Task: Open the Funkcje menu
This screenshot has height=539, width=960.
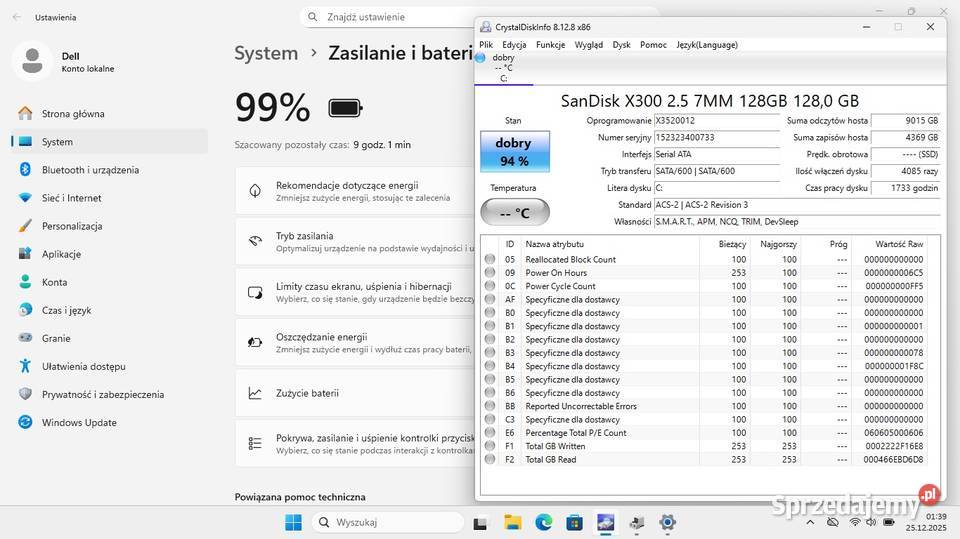Action: tap(550, 45)
